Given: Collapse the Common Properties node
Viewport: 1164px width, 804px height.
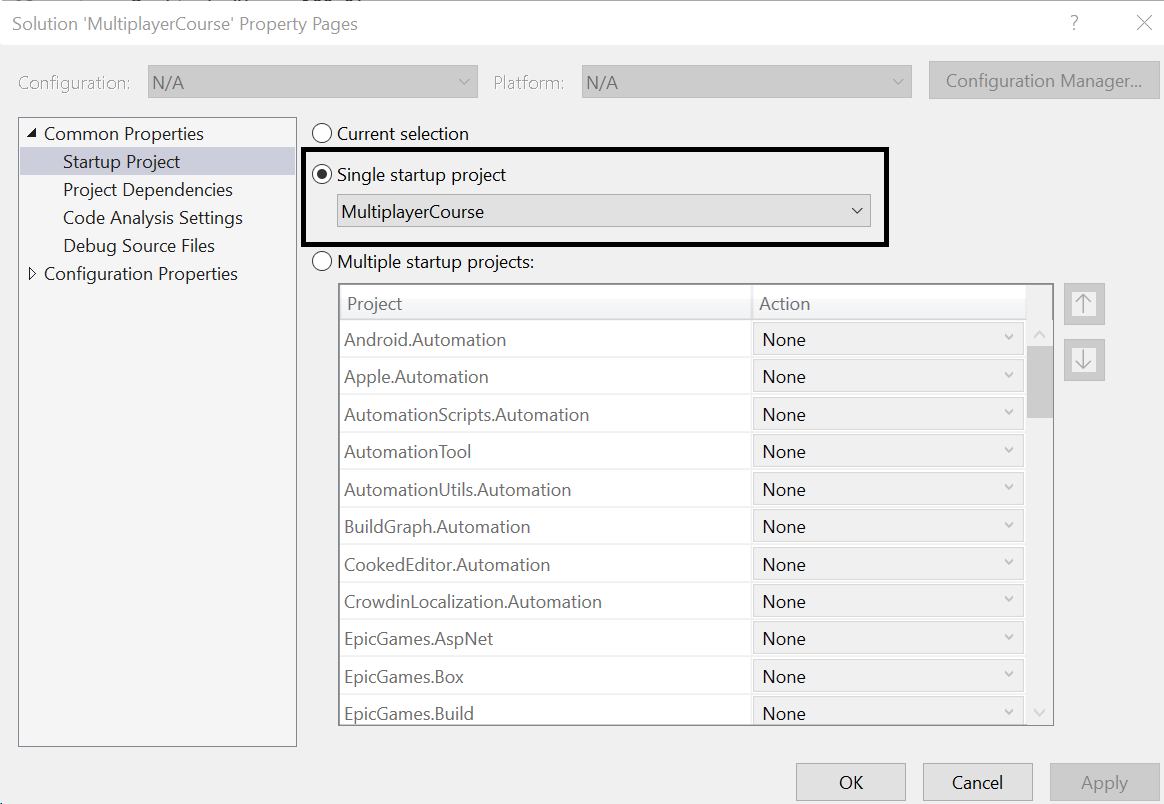Looking at the screenshot, I should click(x=32, y=134).
